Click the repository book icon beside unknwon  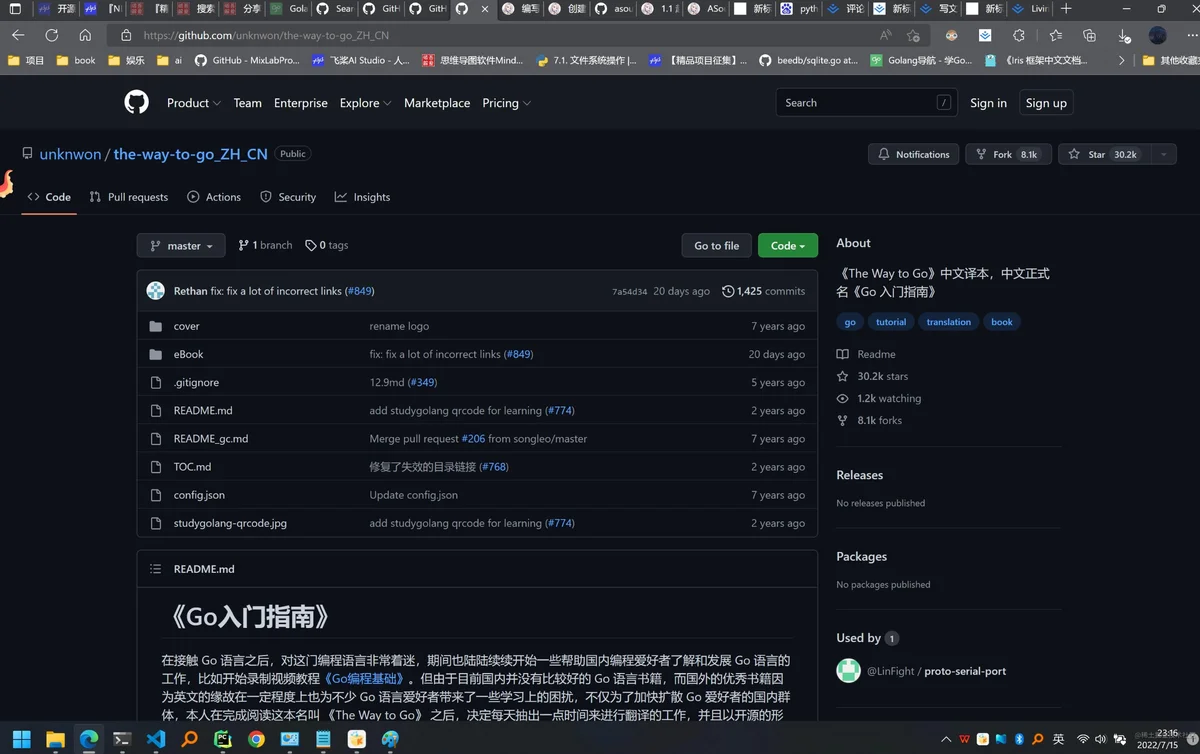[x=28, y=154]
